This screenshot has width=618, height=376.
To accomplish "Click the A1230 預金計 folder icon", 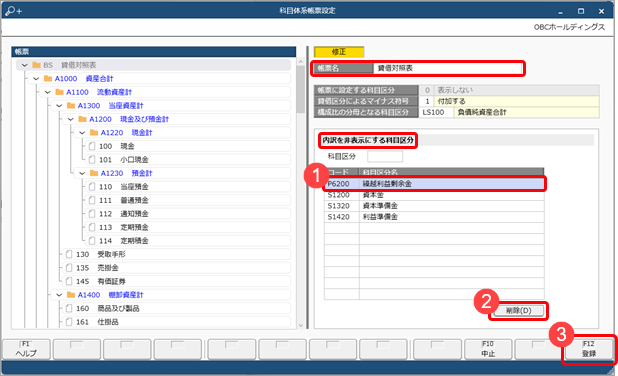I will (x=94, y=173).
